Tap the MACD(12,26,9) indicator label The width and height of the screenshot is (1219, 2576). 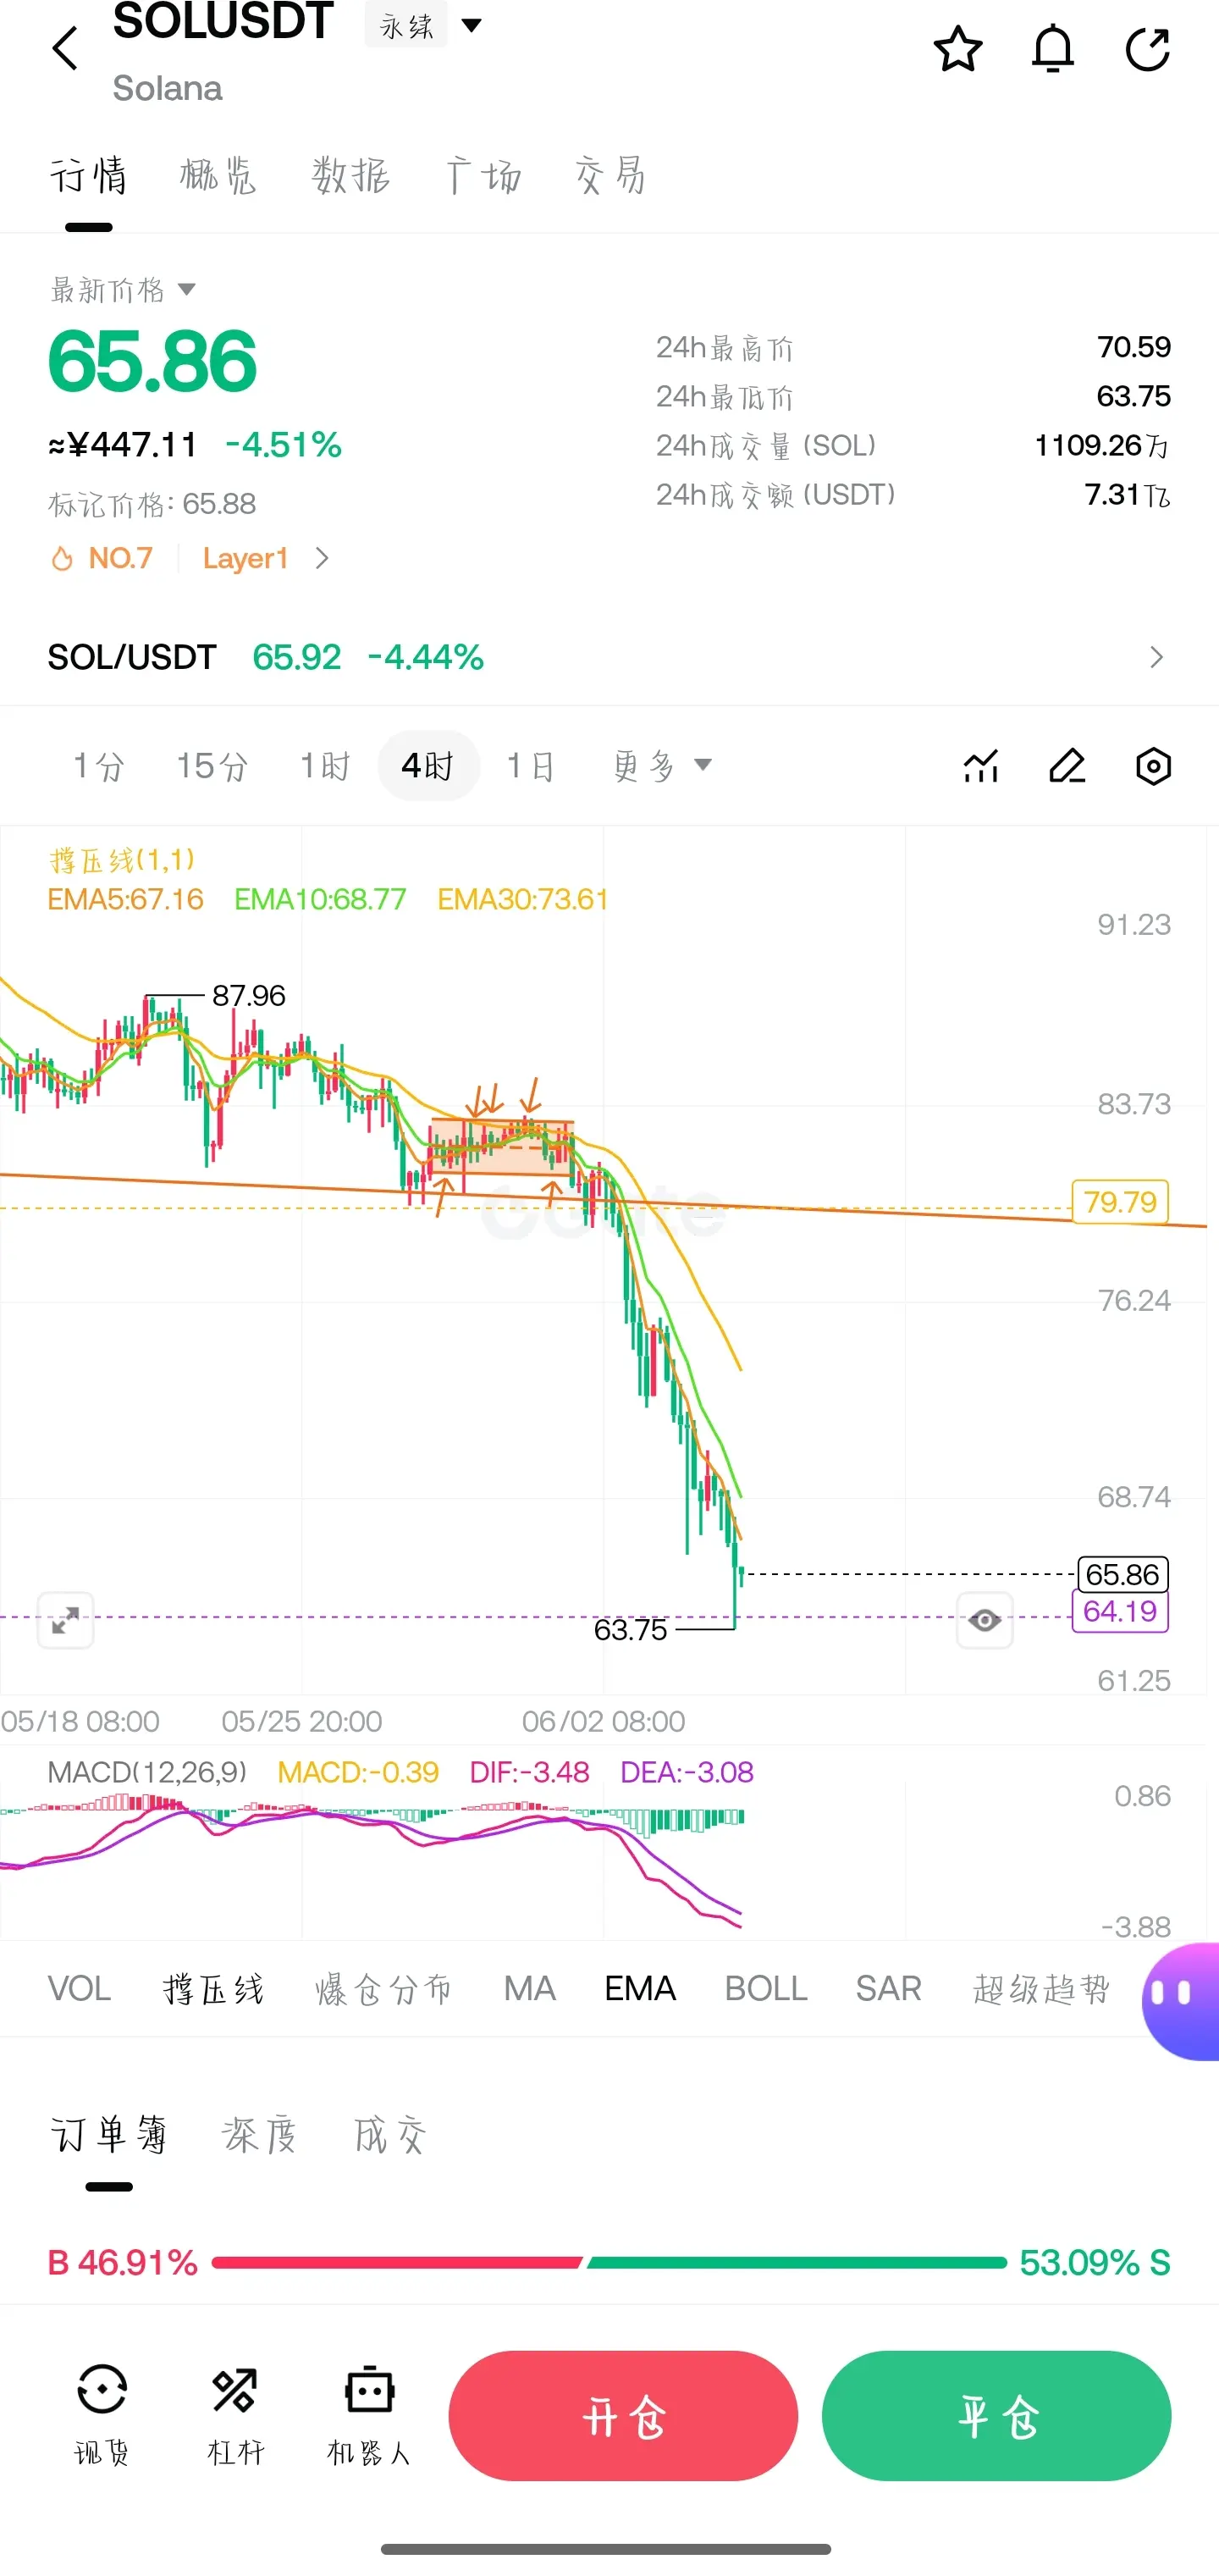click(x=147, y=1772)
